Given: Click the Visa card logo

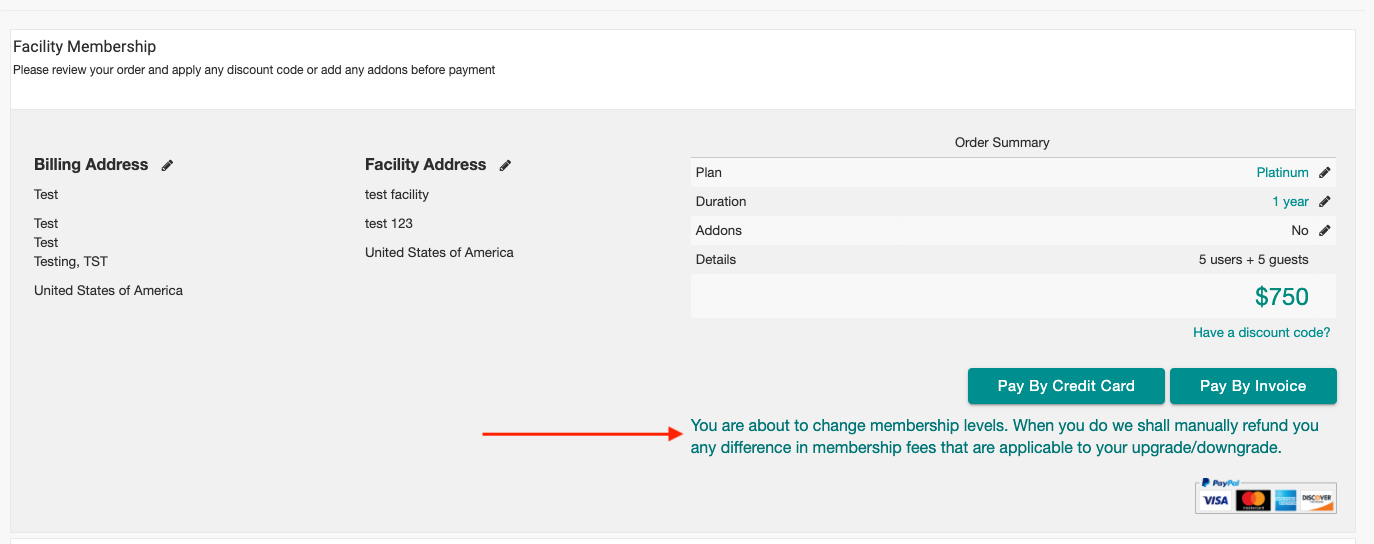Looking at the screenshot, I should (1215, 499).
